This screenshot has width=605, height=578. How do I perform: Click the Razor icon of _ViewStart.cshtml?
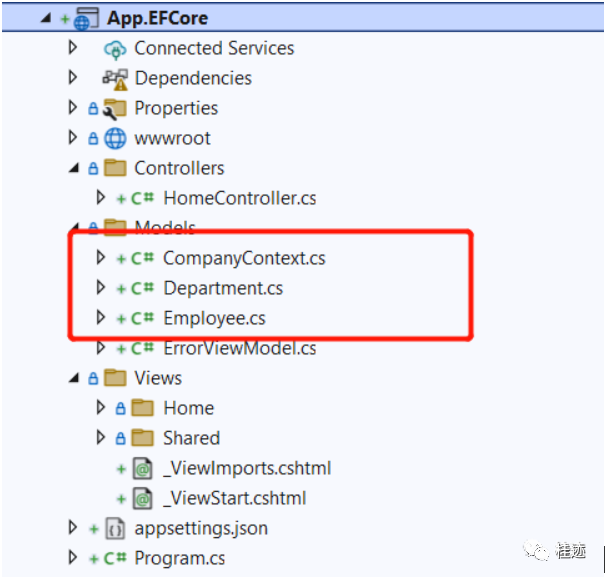[x=142, y=499]
